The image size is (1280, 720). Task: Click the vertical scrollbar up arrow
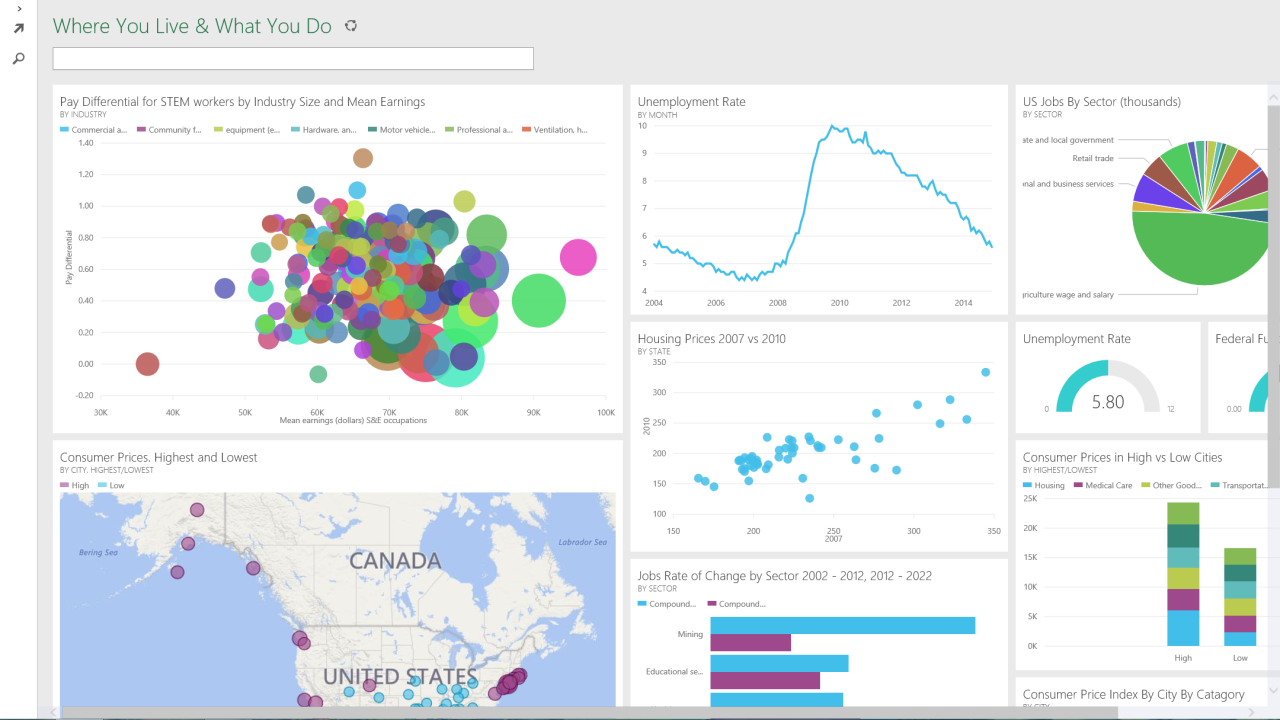point(1273,95)
